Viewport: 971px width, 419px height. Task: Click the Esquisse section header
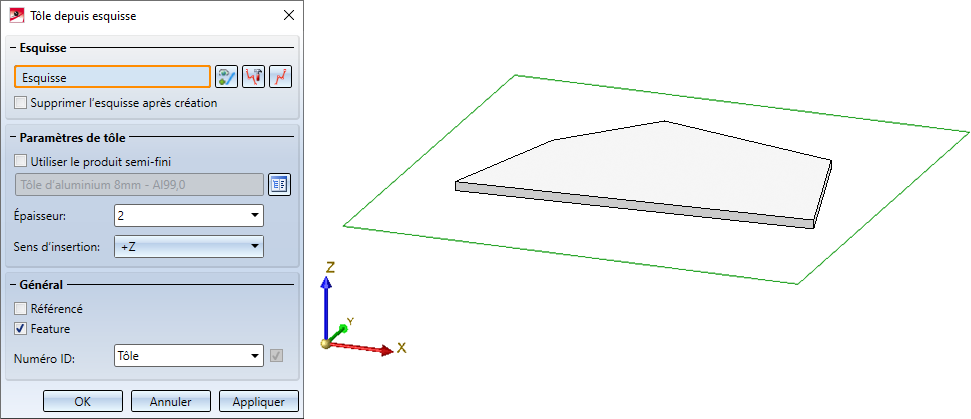coord(43,47)
